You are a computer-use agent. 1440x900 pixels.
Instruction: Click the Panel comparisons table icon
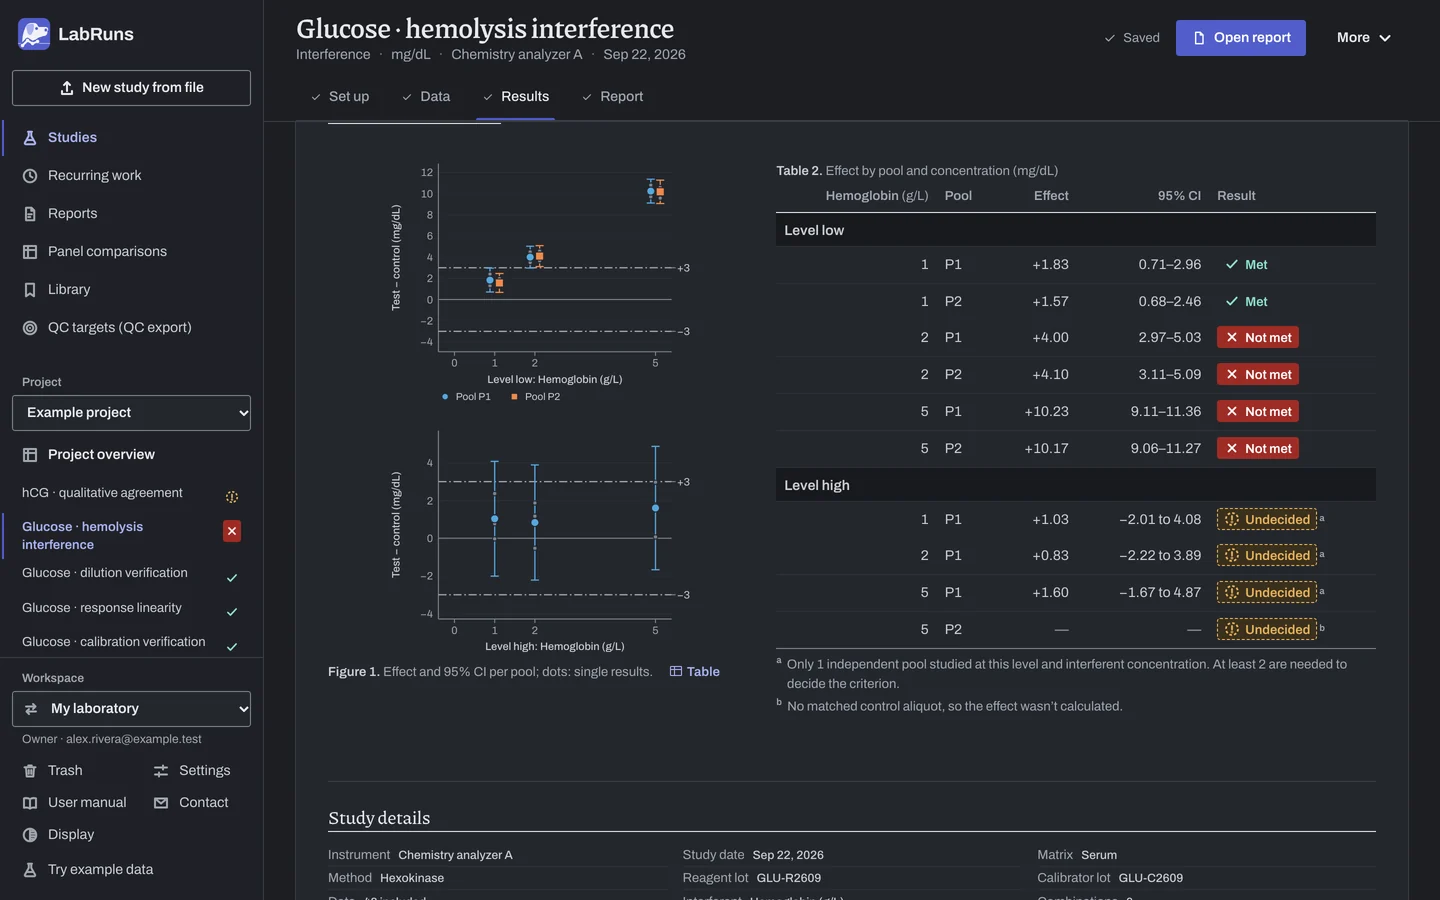(x=30, y=252)
